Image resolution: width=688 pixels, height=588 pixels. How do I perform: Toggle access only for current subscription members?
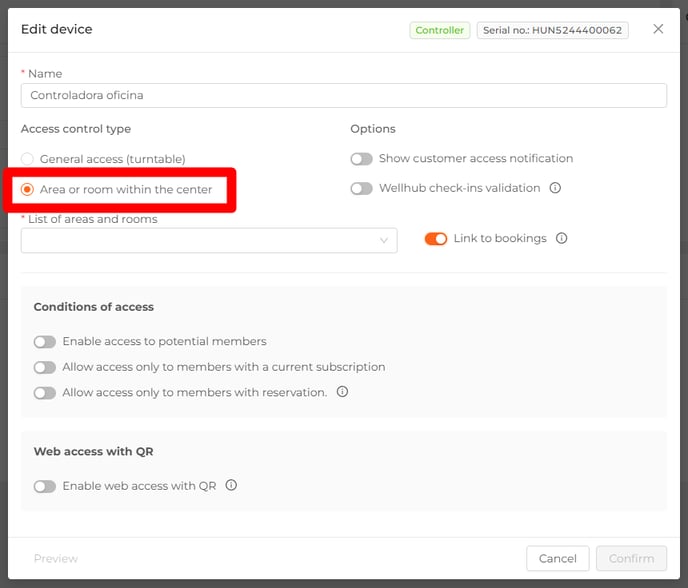click(45, 367)
